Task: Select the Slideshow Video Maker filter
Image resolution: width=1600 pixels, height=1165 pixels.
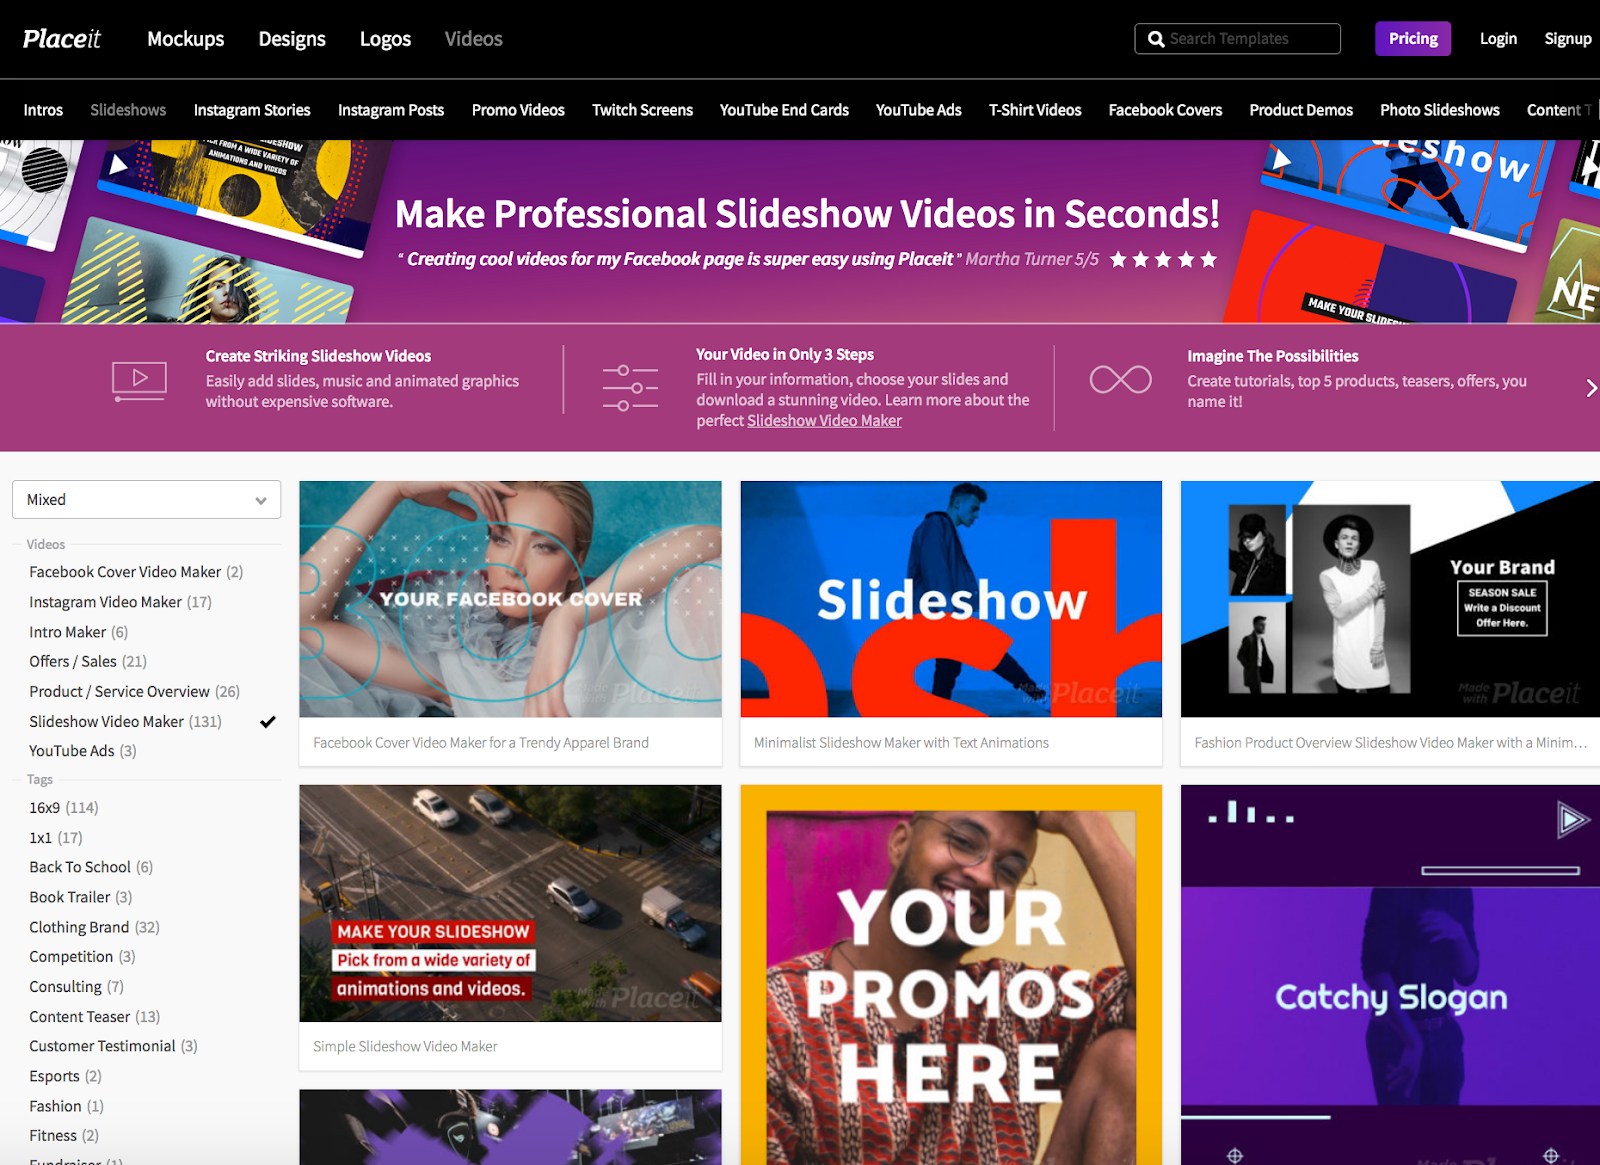Action: click(x=125, y=721)
